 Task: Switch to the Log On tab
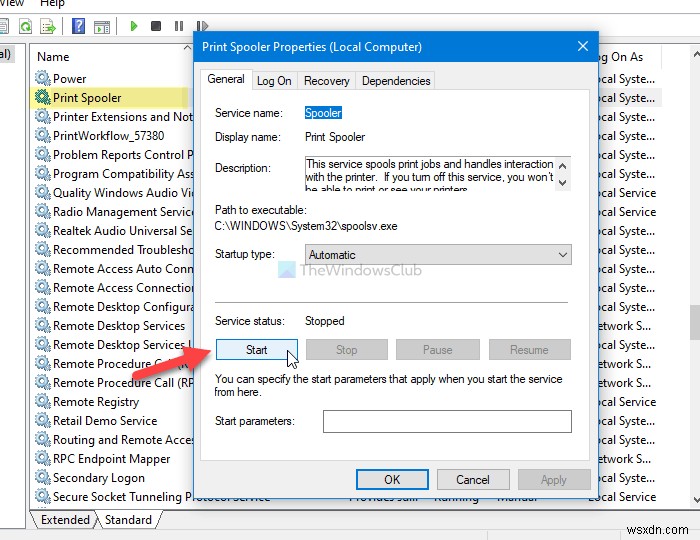coord(274,81)
